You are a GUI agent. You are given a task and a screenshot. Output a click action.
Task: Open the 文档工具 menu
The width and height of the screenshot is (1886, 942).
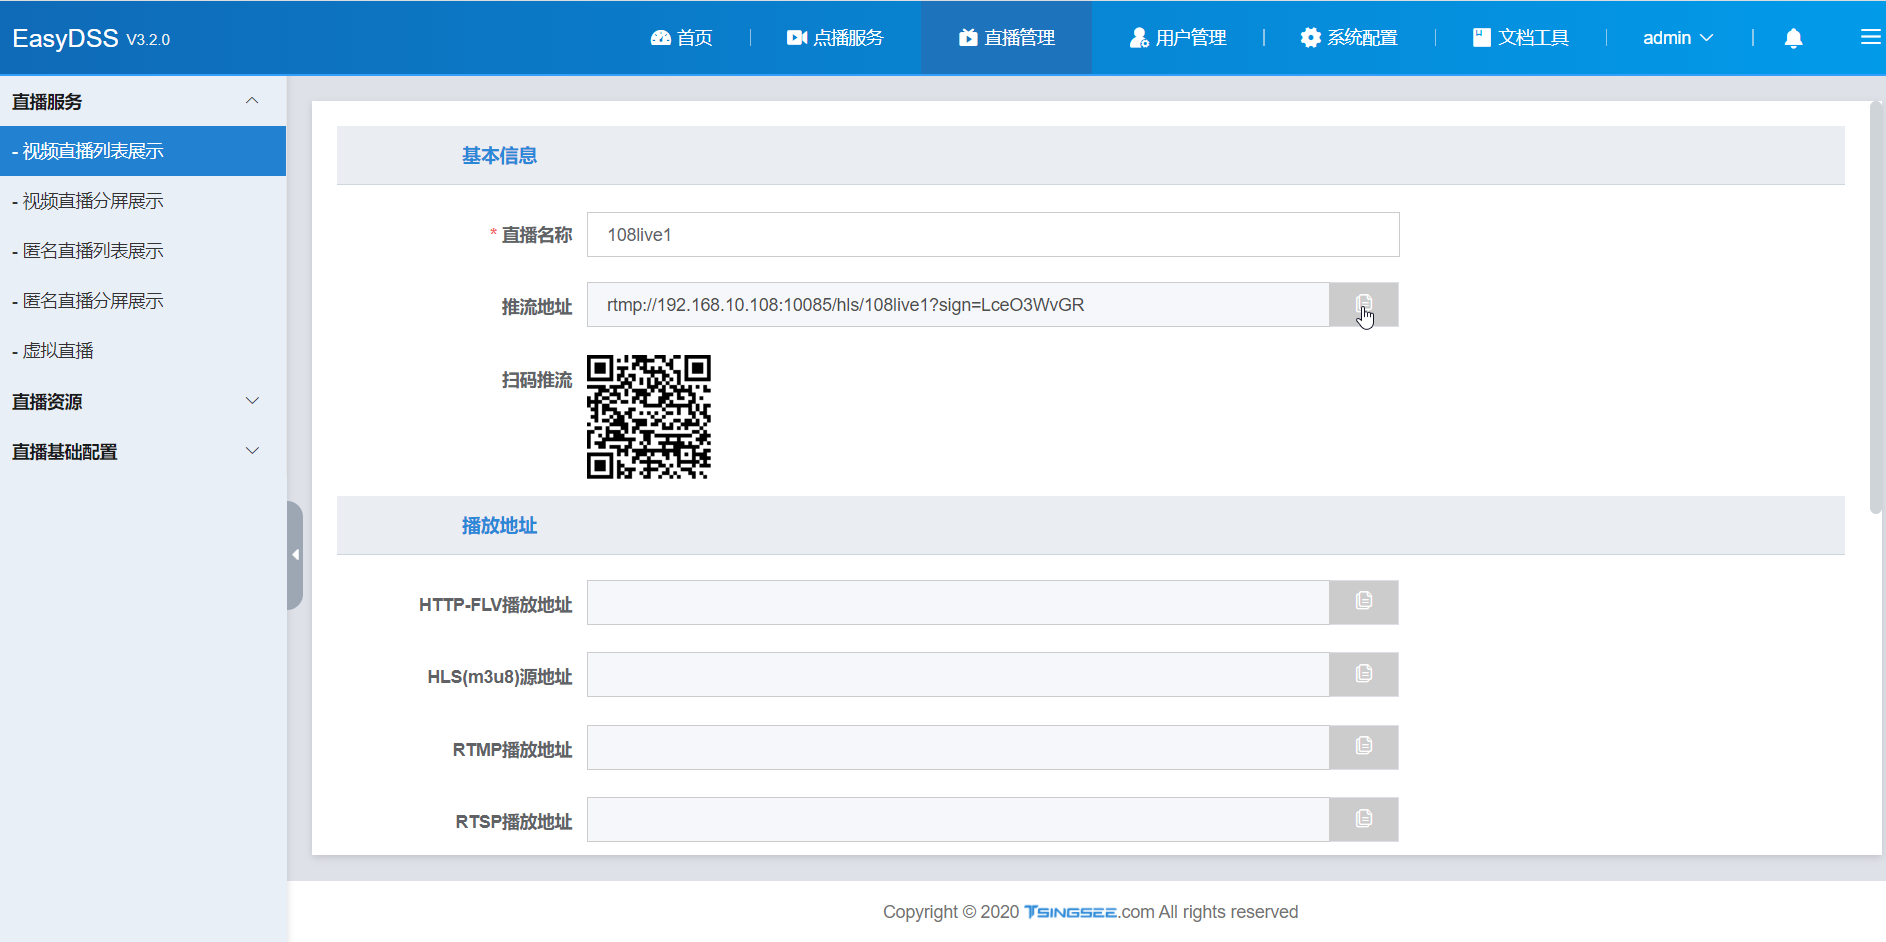point(1521,38)
